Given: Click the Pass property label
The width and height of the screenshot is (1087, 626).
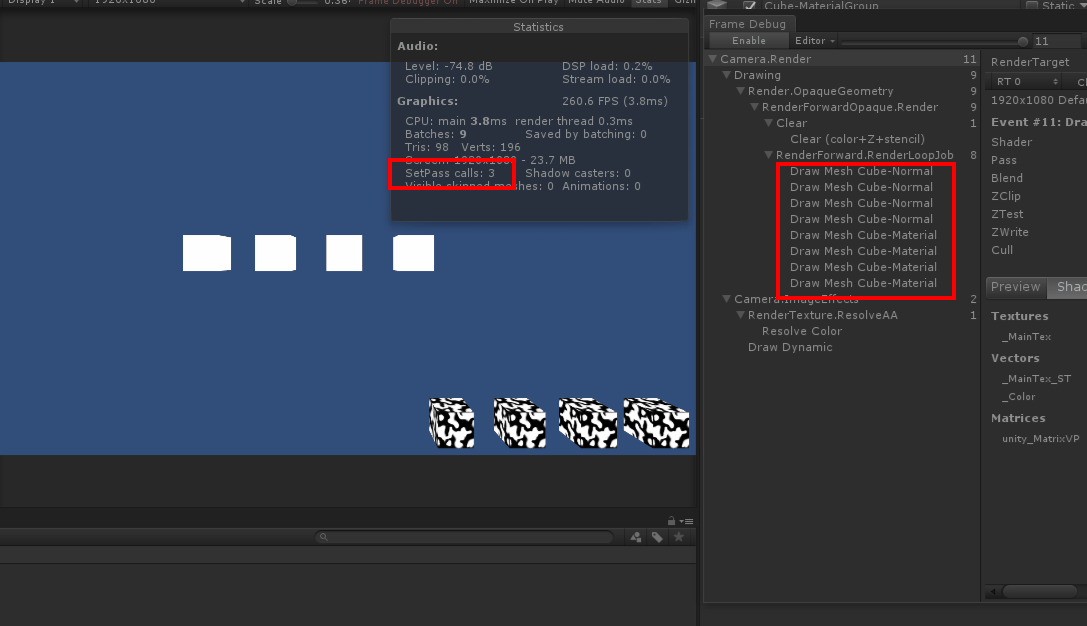Looking at the screenshot, I should tap(1003, 159).
